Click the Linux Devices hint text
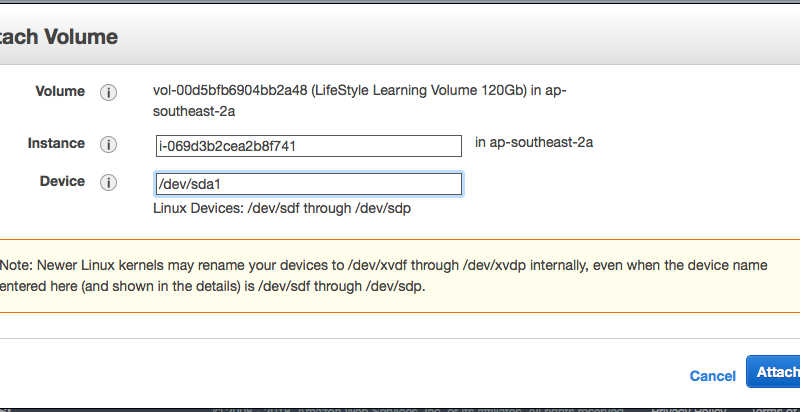800x412 pixels. point(282,209)
